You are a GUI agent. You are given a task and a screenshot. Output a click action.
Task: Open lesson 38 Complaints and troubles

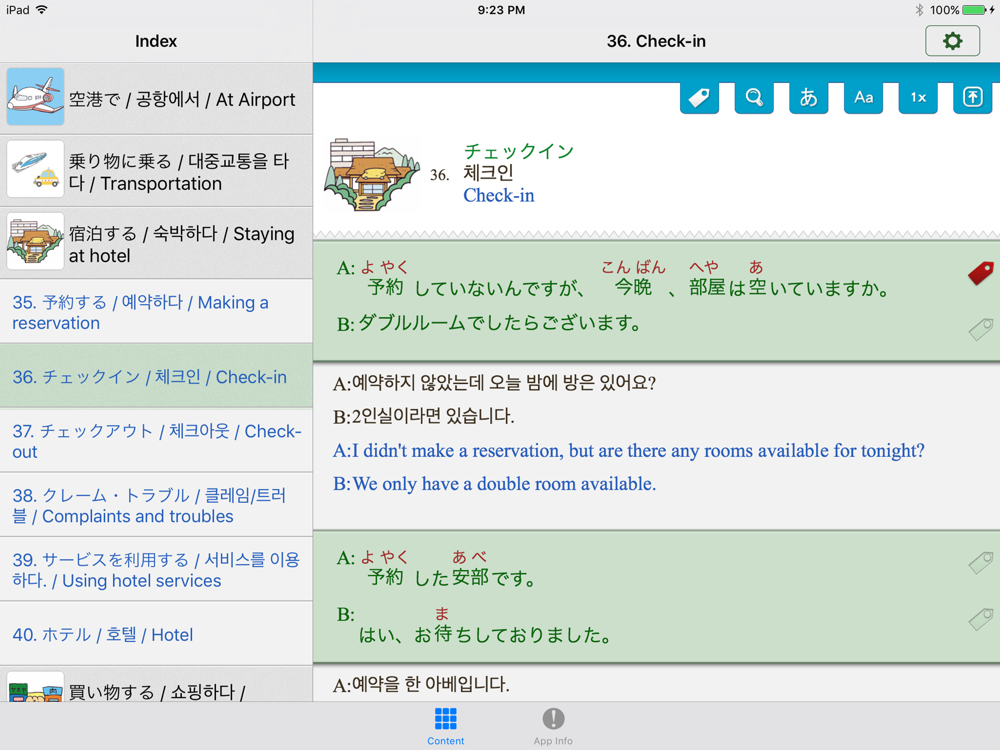coord(156,505)
